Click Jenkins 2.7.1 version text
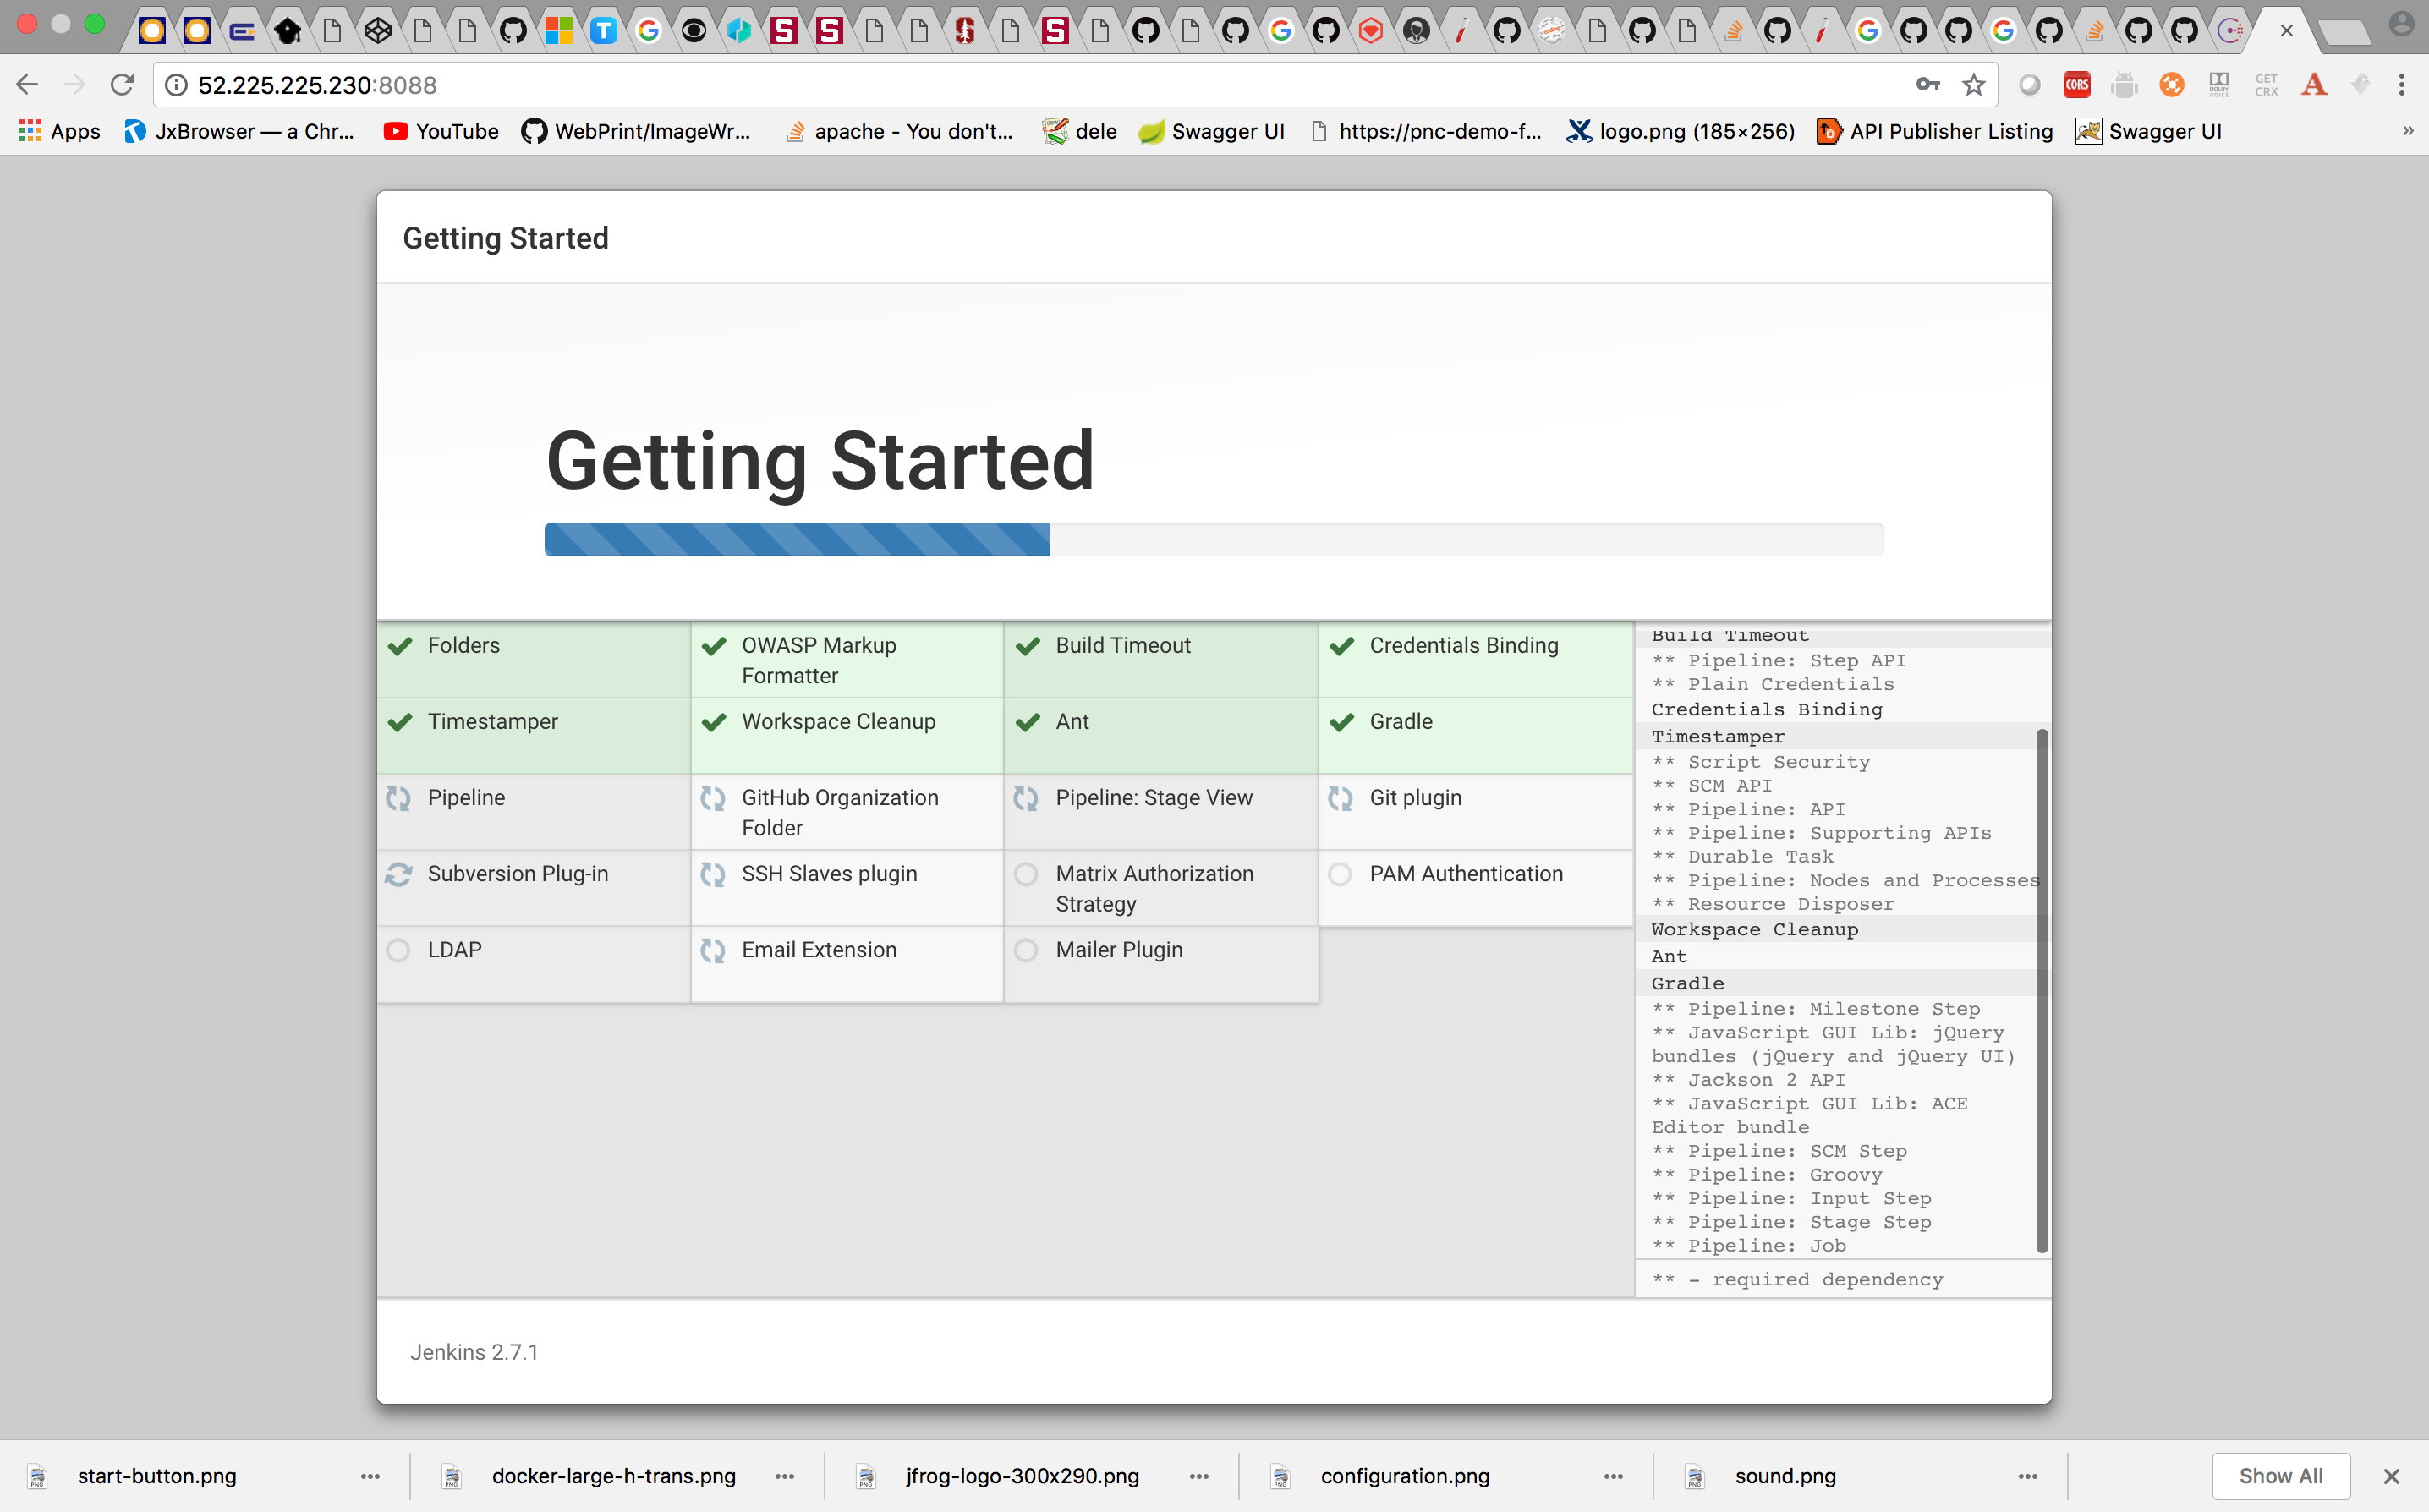This screenshot has height=1512, width=2429. coord(474,1352)
